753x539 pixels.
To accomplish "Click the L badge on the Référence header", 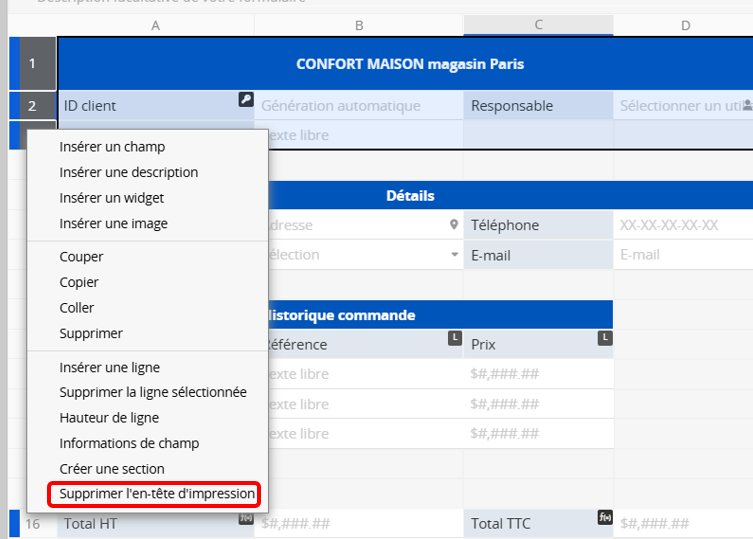I will pos(455,339).
